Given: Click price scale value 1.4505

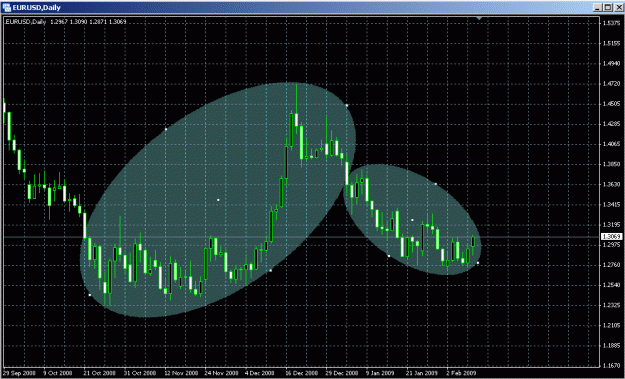Looking at the screenshot, I should [611, 104].
